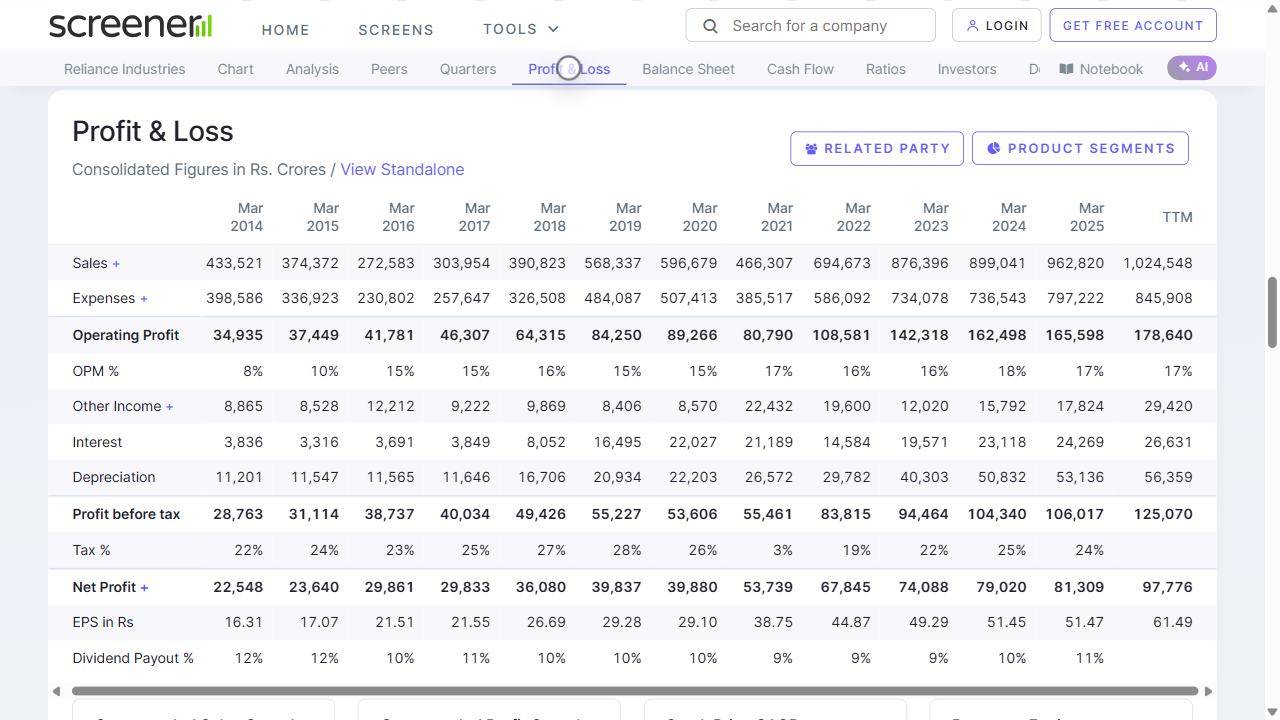This screenshot has height=720, width=1280.
Task: Open the Screens navigation item
Action: (x=396, y=30)
